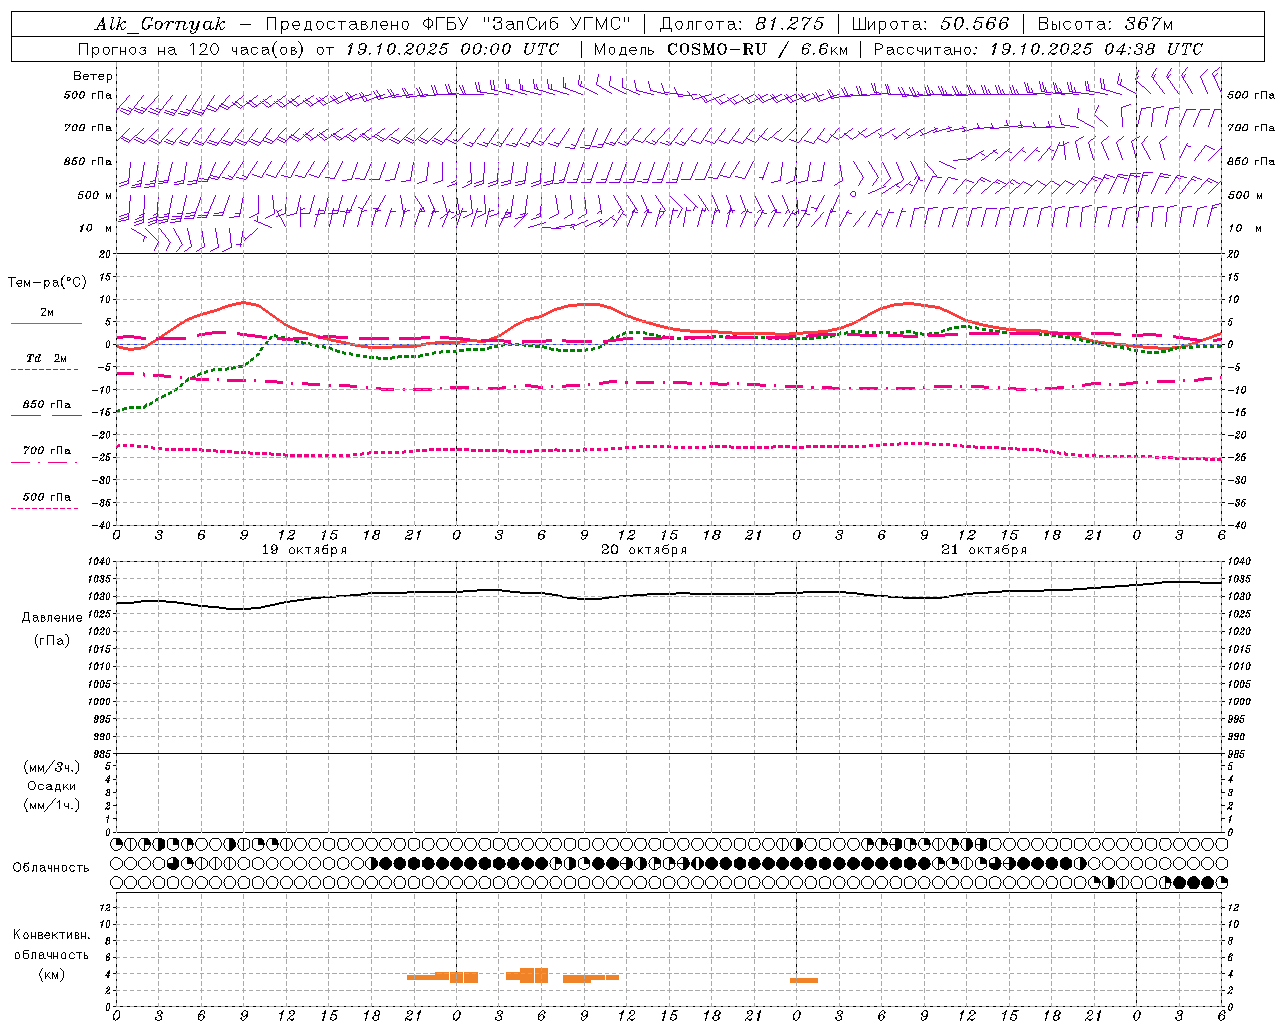Click the forecast start time 19.10.2025 00:00 UTC
This screenshot has width=1280, height=1024.
tap(452, 49)
